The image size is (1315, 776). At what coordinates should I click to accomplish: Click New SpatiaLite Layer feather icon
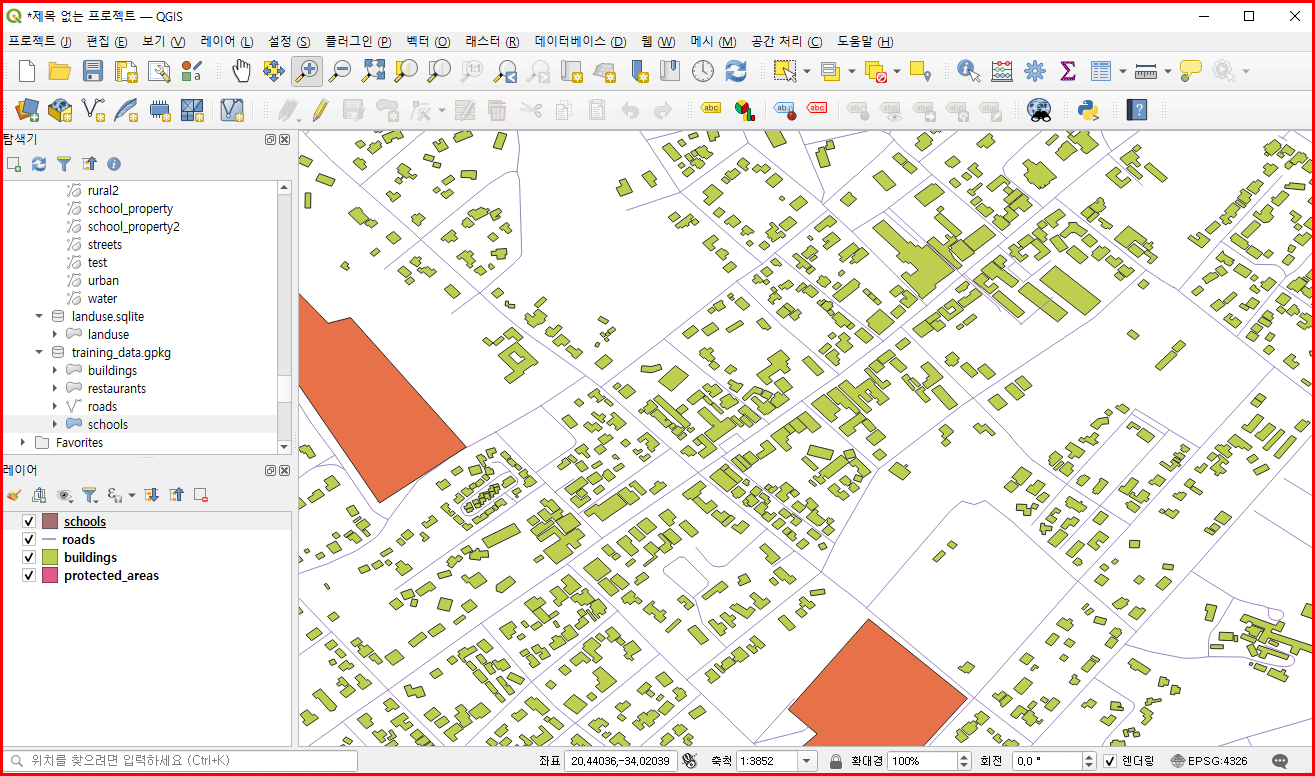(126, 109)
